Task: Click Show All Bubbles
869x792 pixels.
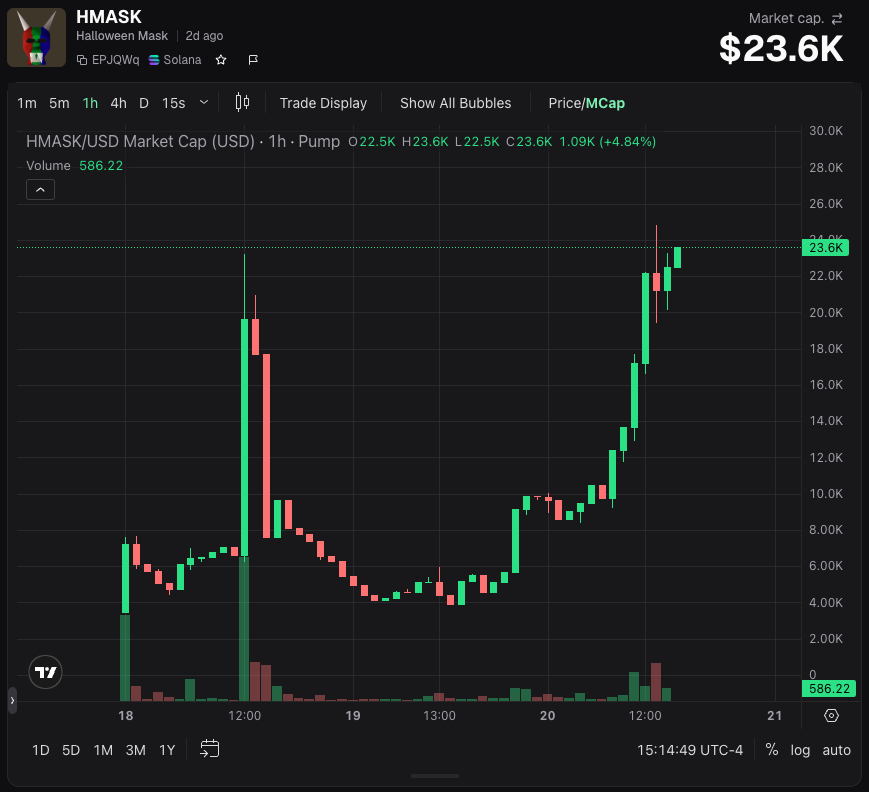Action: click(456, 103)
